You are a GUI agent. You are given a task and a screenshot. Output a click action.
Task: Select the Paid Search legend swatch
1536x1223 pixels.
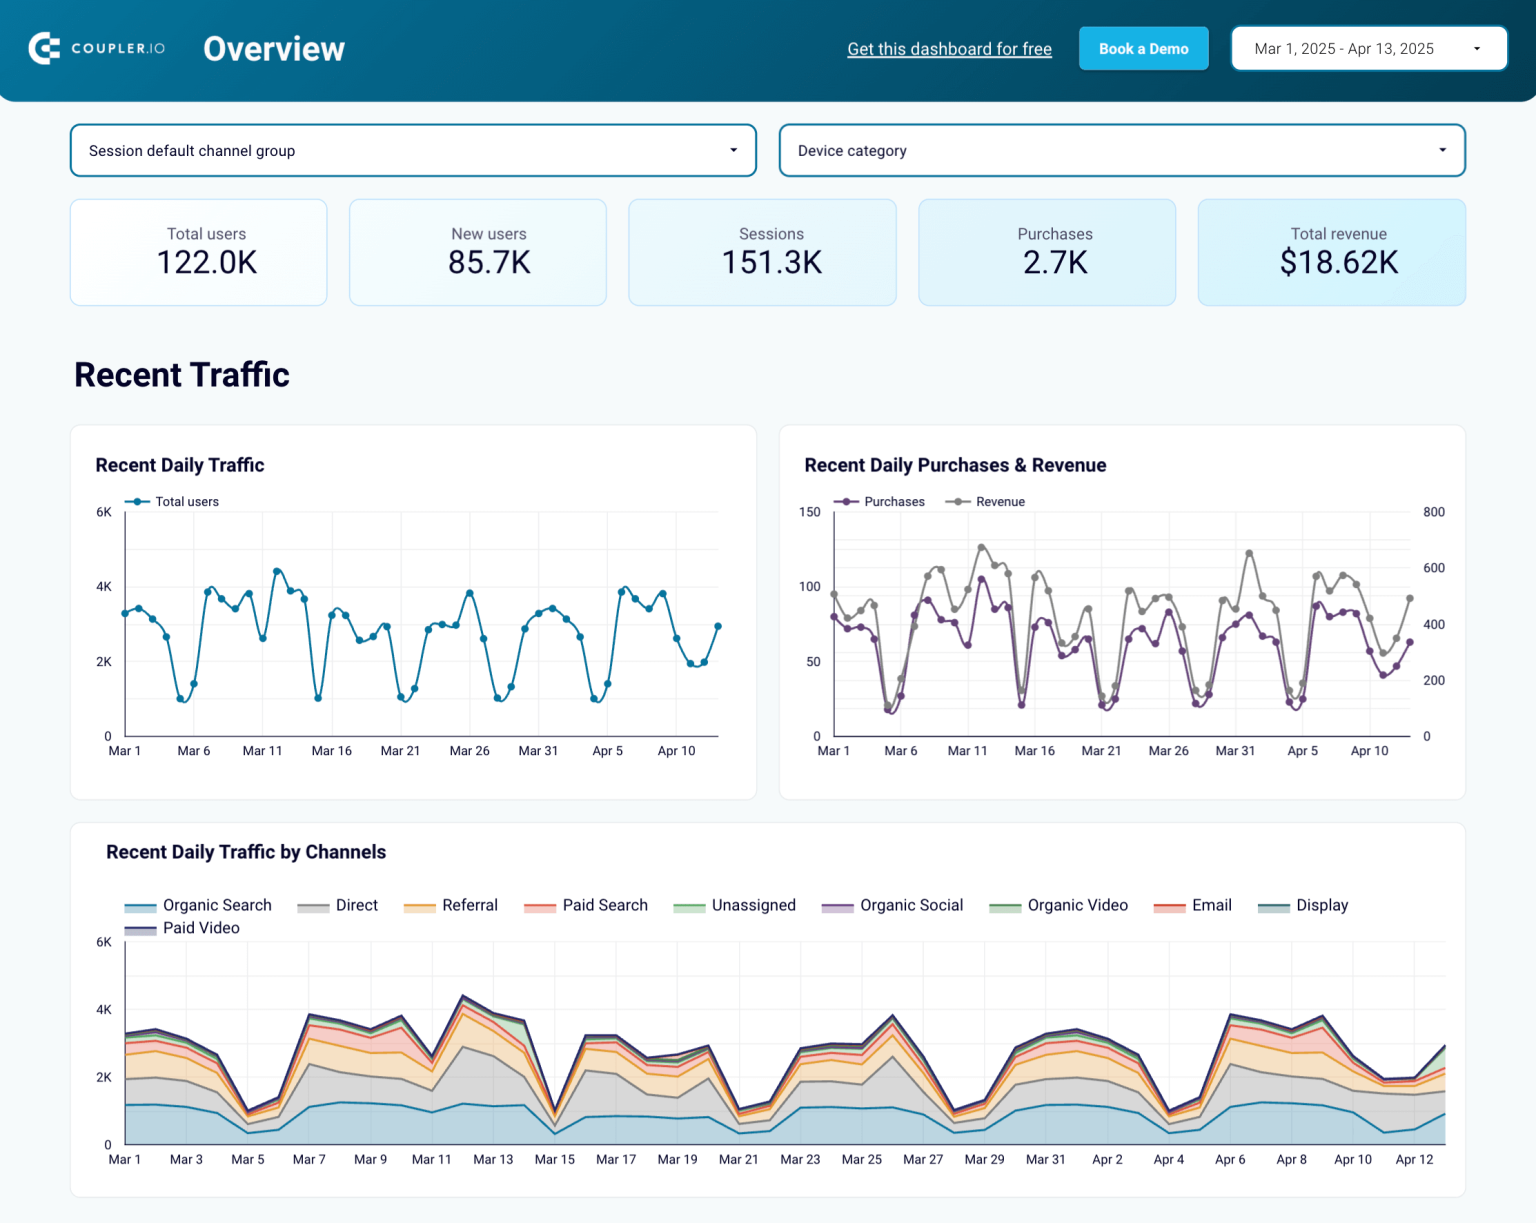(538, 905)
